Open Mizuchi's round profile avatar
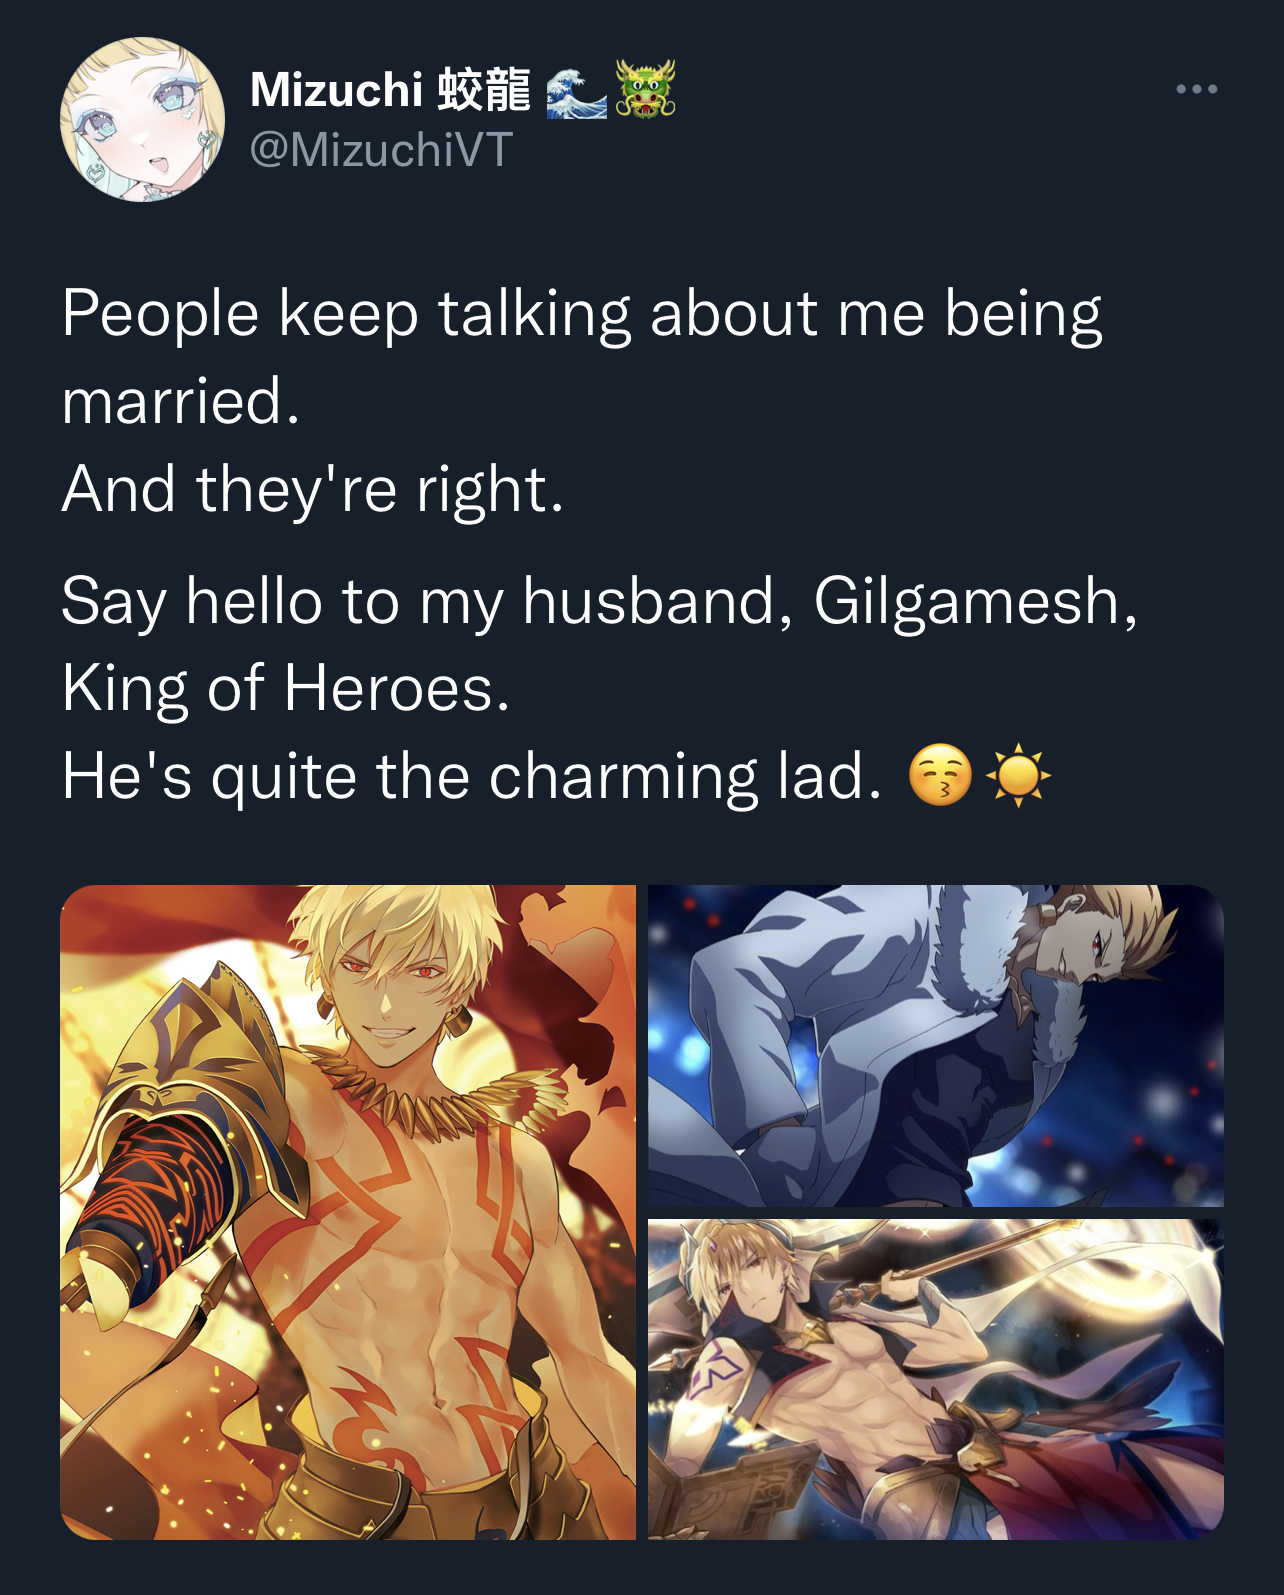1284x1595 pixels. coord(143,120)
